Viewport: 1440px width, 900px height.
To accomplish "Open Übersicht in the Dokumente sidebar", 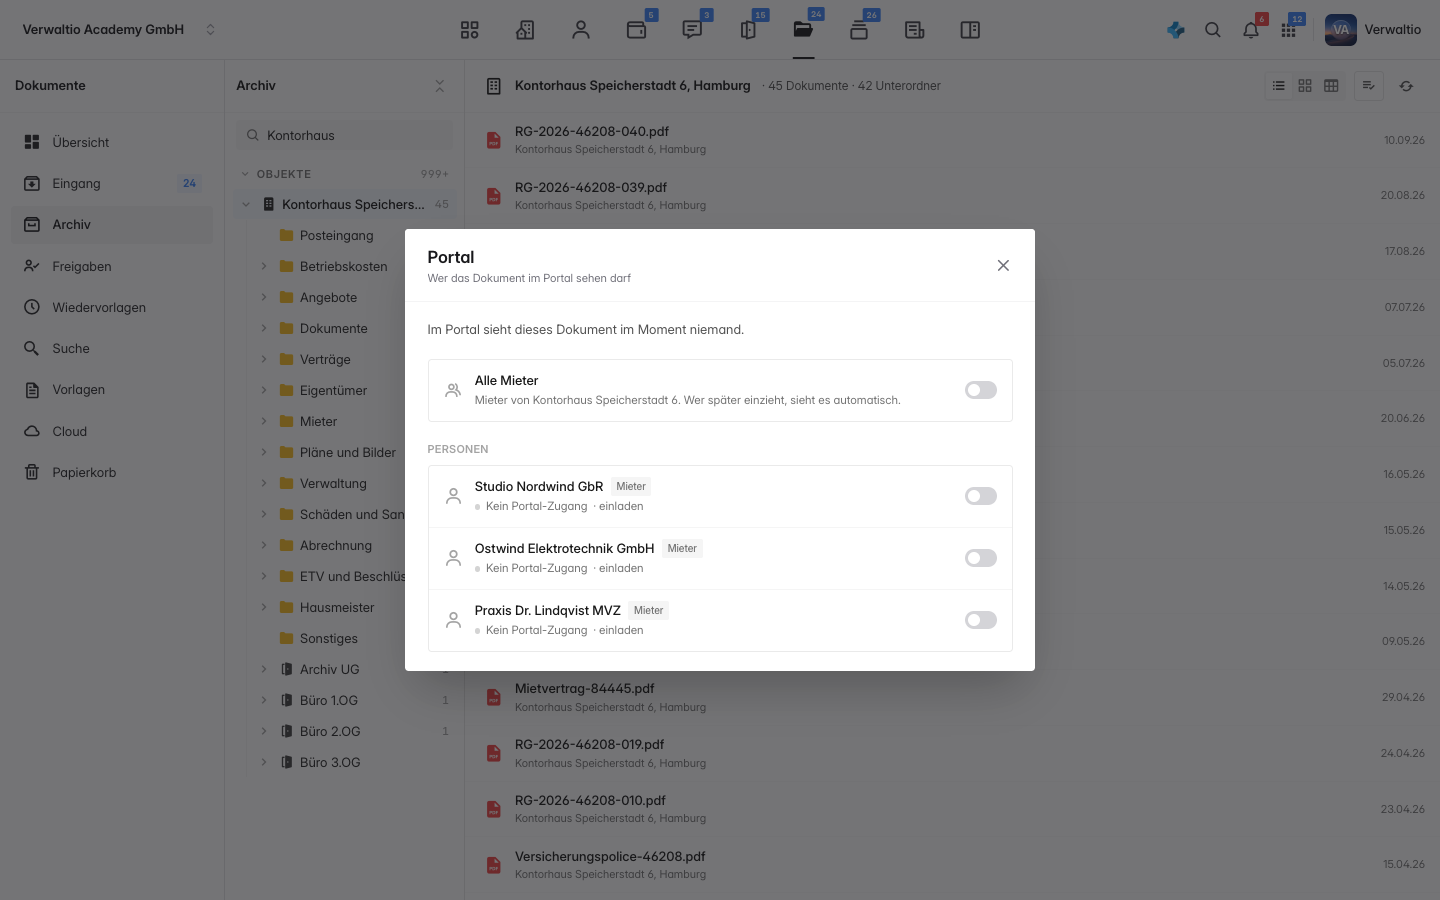I will pos(112,142).
